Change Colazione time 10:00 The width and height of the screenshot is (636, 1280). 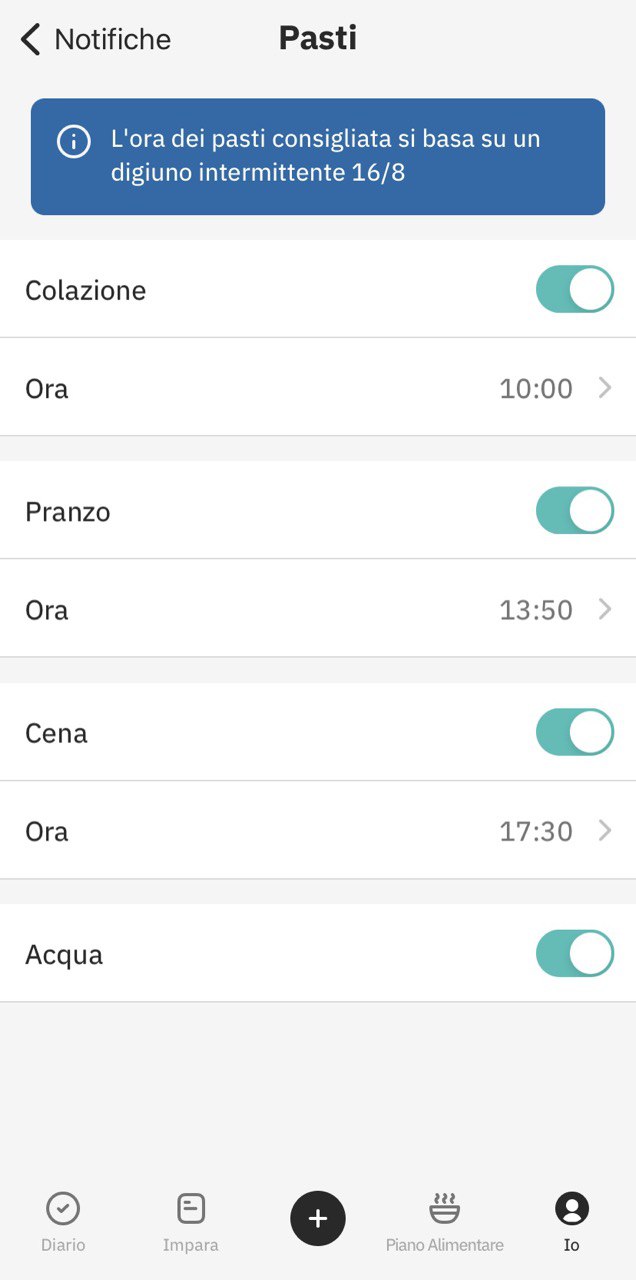[x=536, y=388]
